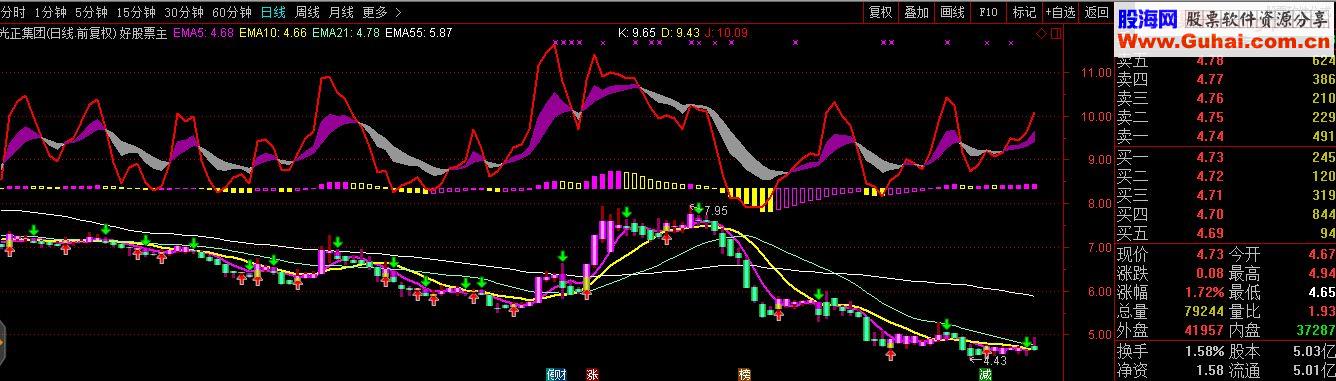
Task: Click the 涨 marker on the timeline
Action: coord(592,374)
